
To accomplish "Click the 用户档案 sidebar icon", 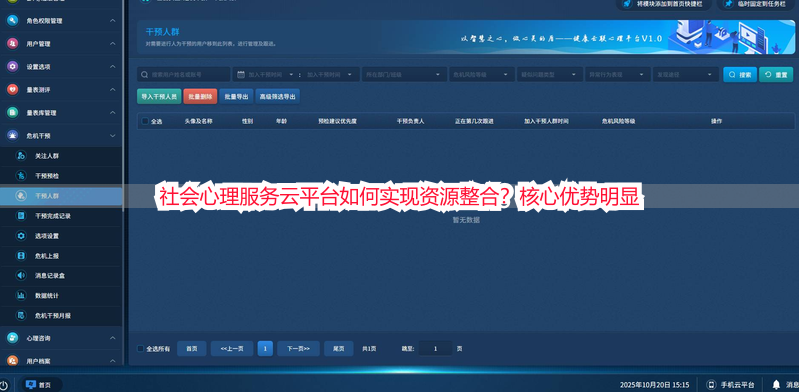I will (x=13, y=360).
